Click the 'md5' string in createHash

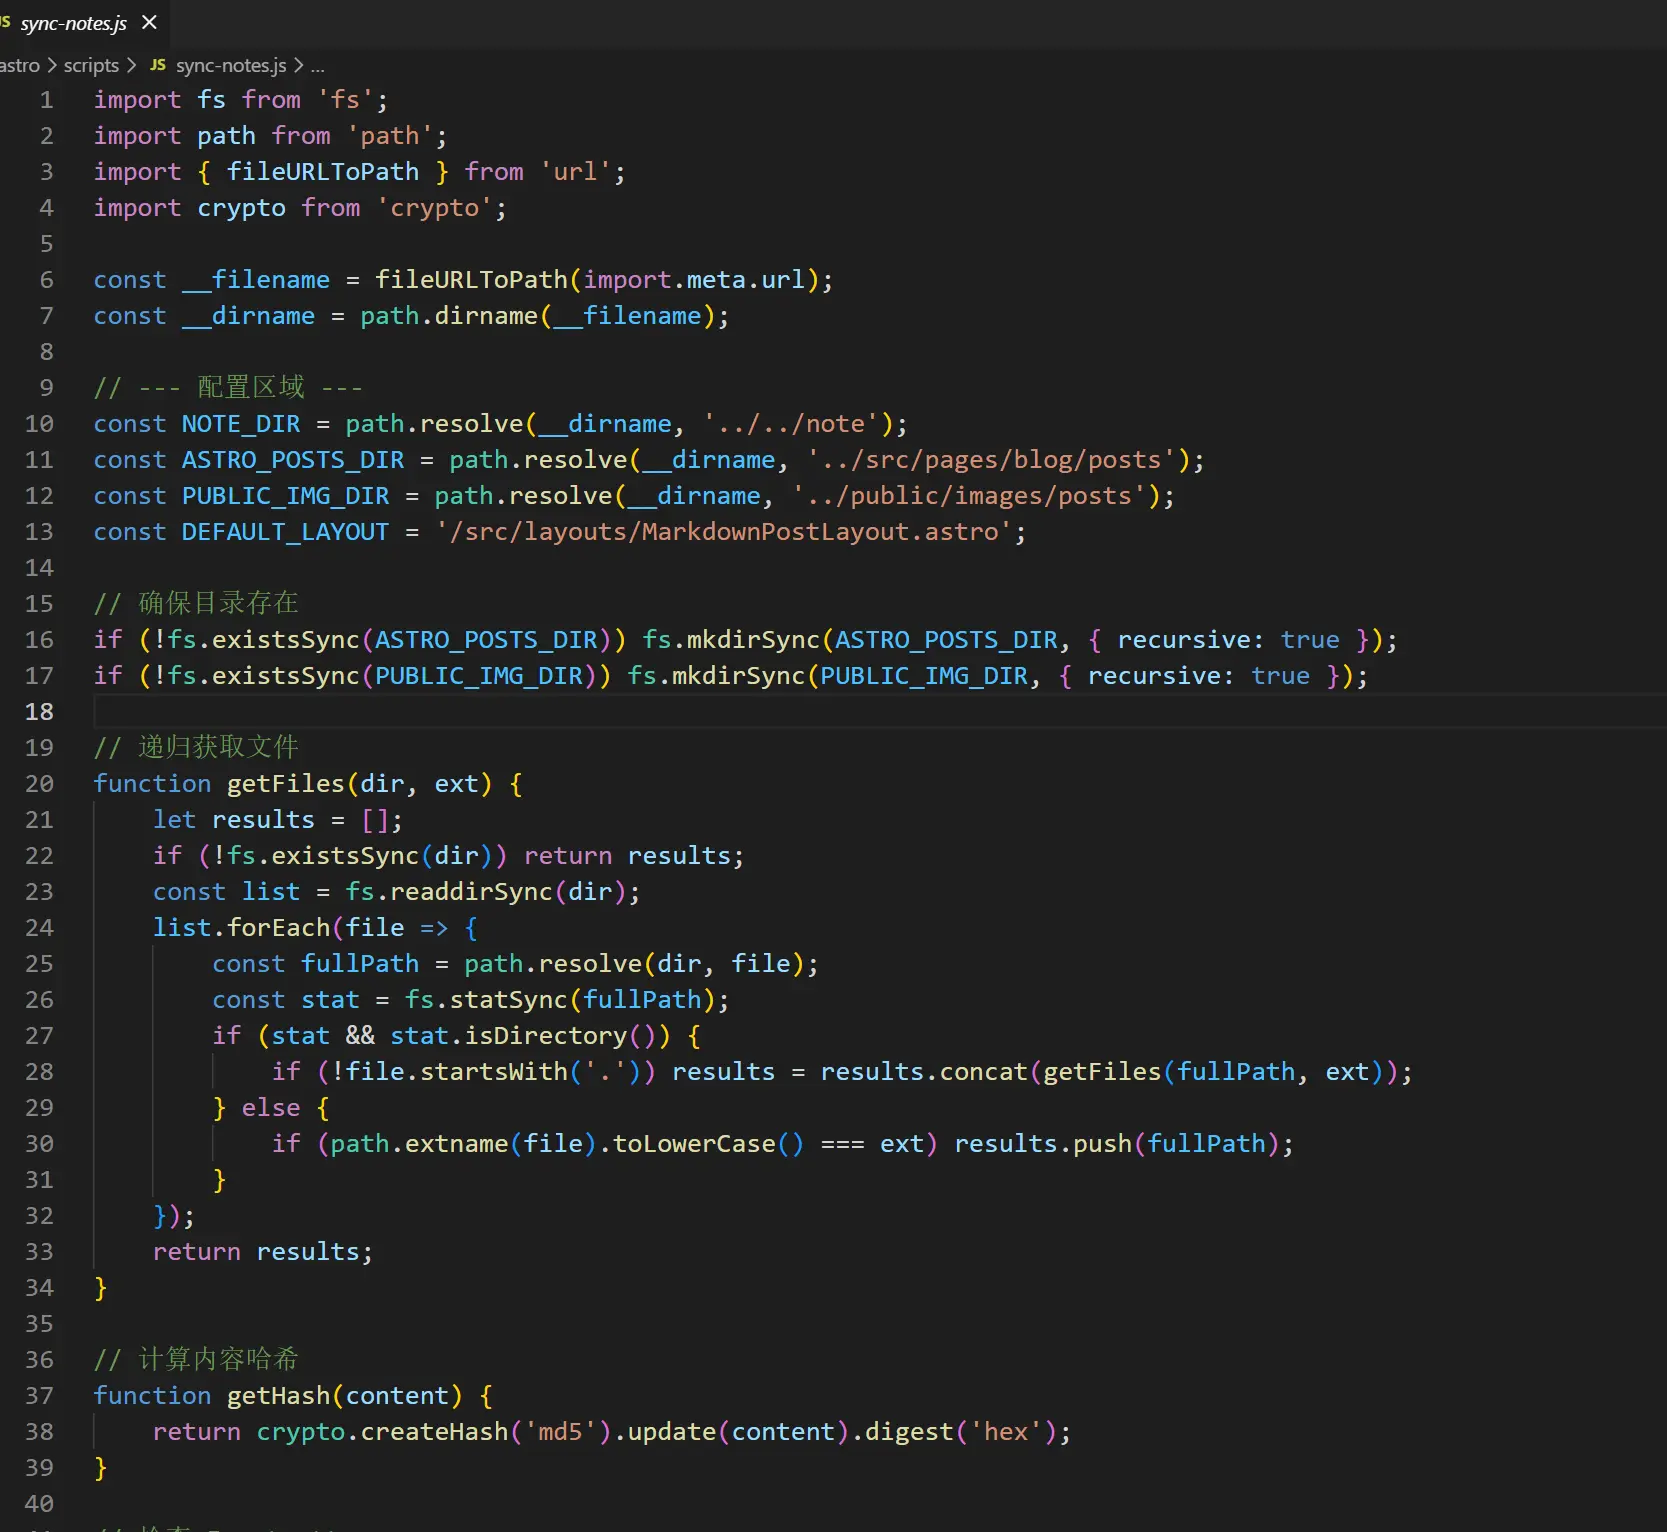(x=560, y=1431)
